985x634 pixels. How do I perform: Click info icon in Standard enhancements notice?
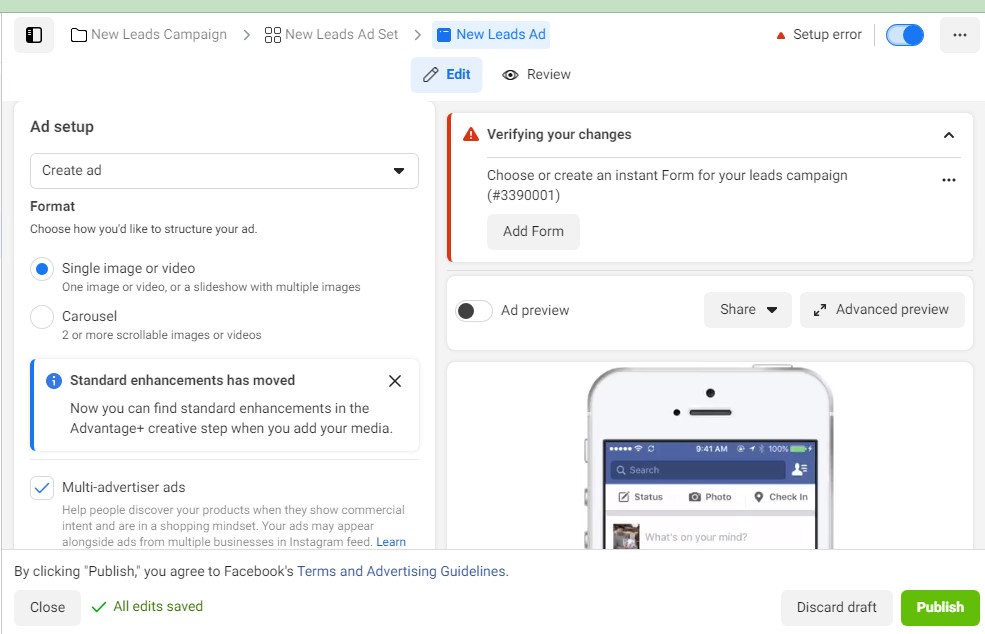54,381
